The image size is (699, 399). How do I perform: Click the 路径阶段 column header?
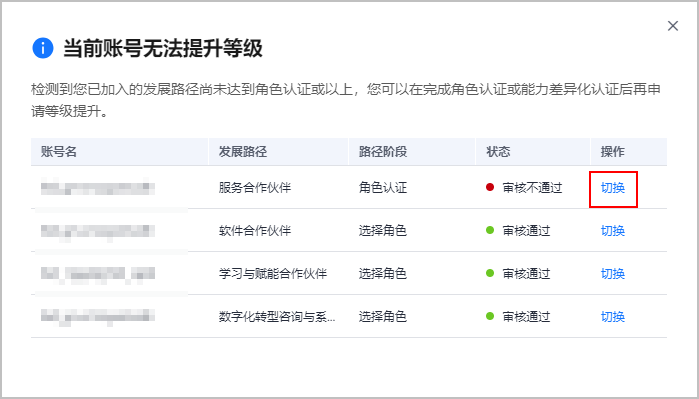383,152
